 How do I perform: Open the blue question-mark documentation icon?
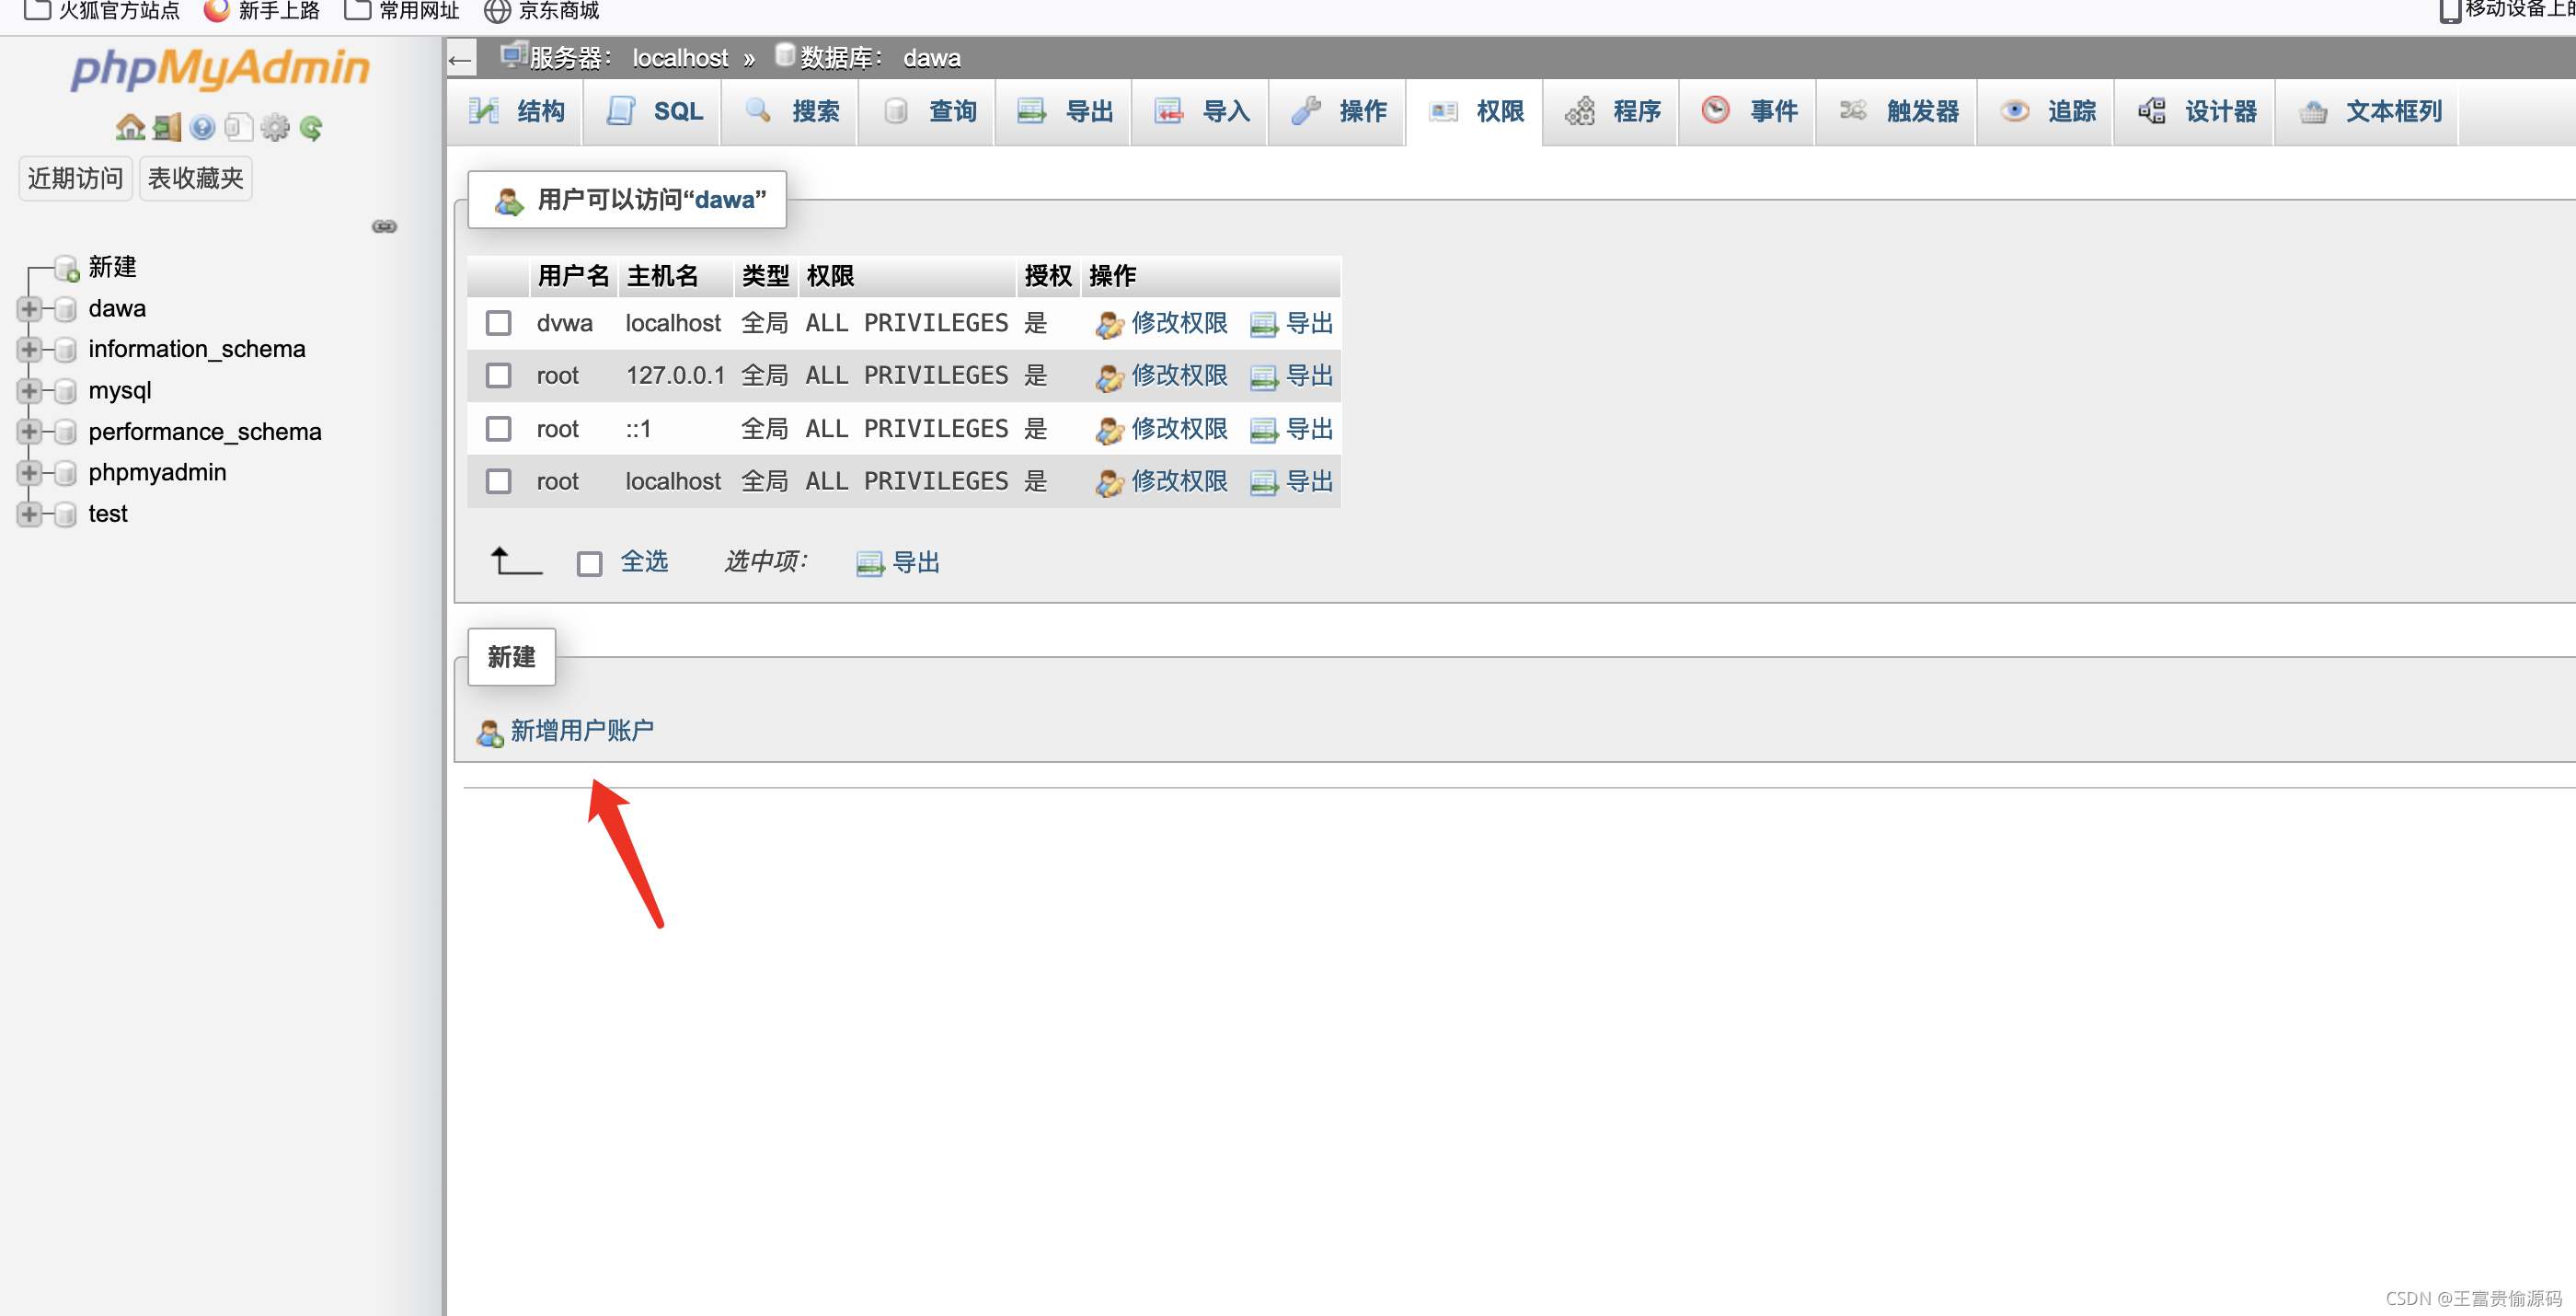(x=202, y=127)
